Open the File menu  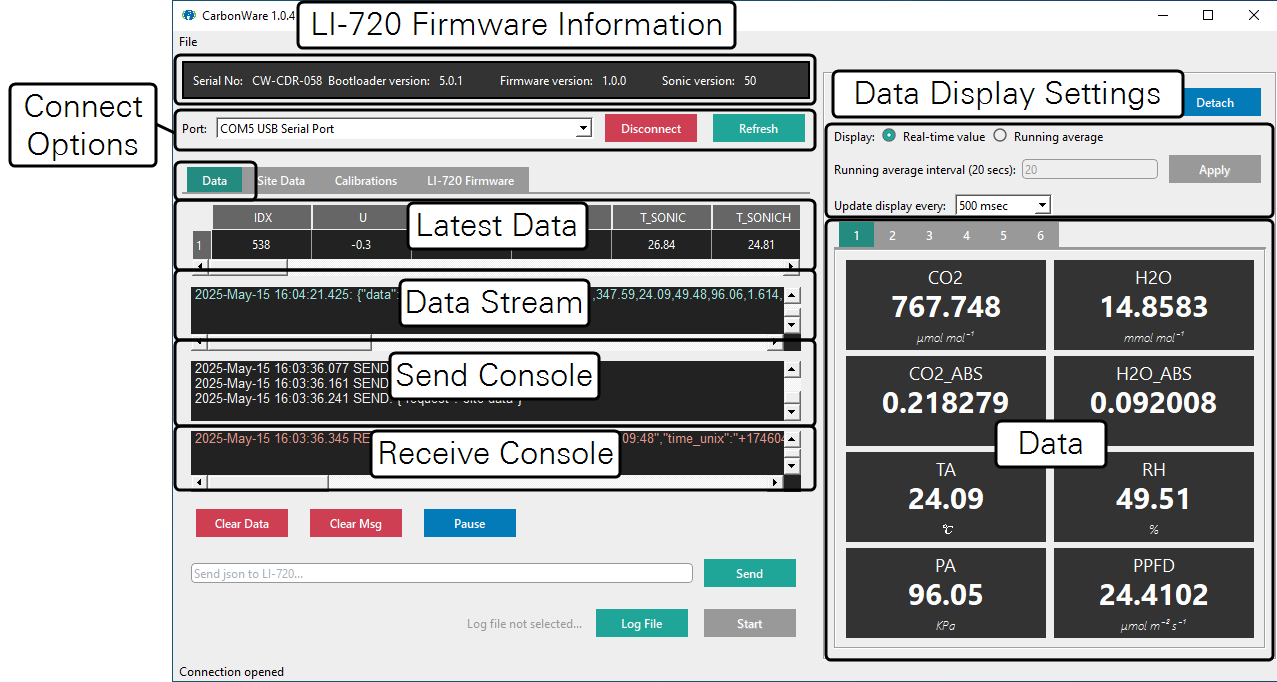188,42
